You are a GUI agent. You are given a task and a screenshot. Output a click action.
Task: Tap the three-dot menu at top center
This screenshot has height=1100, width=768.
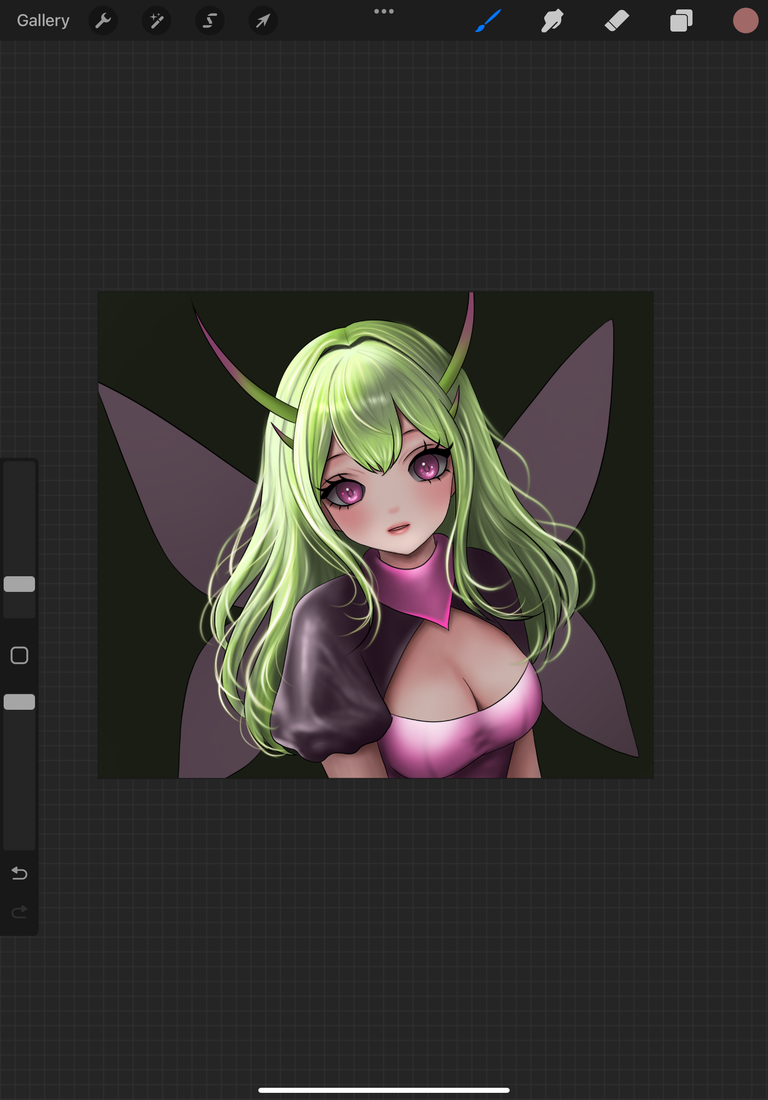tap(384, 11)
